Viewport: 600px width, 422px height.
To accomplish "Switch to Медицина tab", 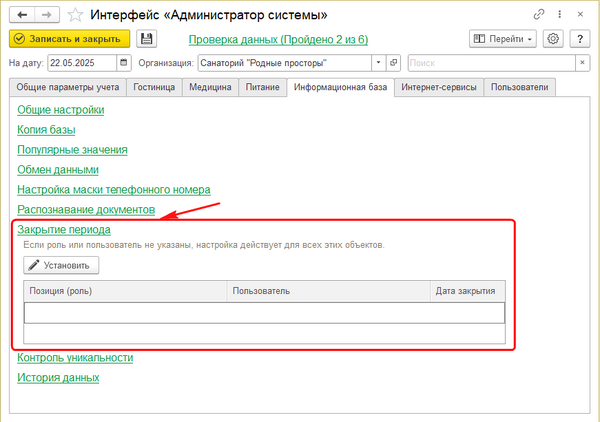I will point(210,87).
